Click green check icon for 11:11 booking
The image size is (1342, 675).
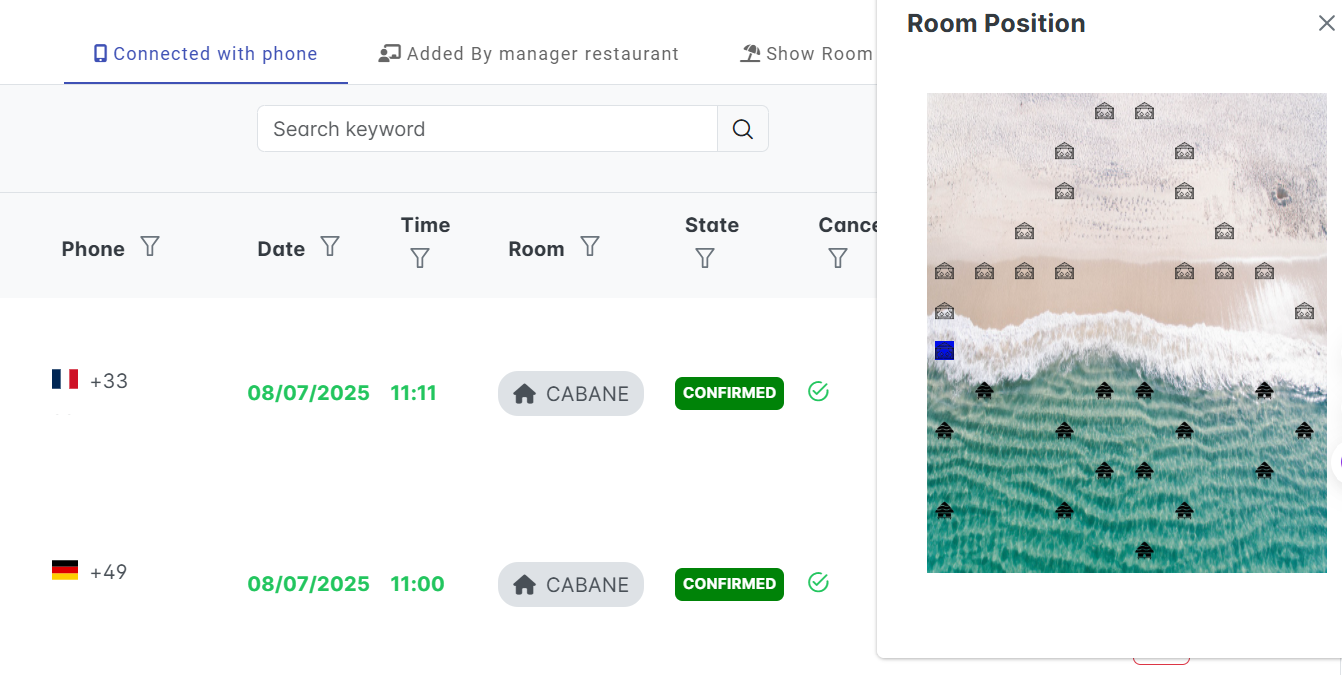tap(818, 391)
